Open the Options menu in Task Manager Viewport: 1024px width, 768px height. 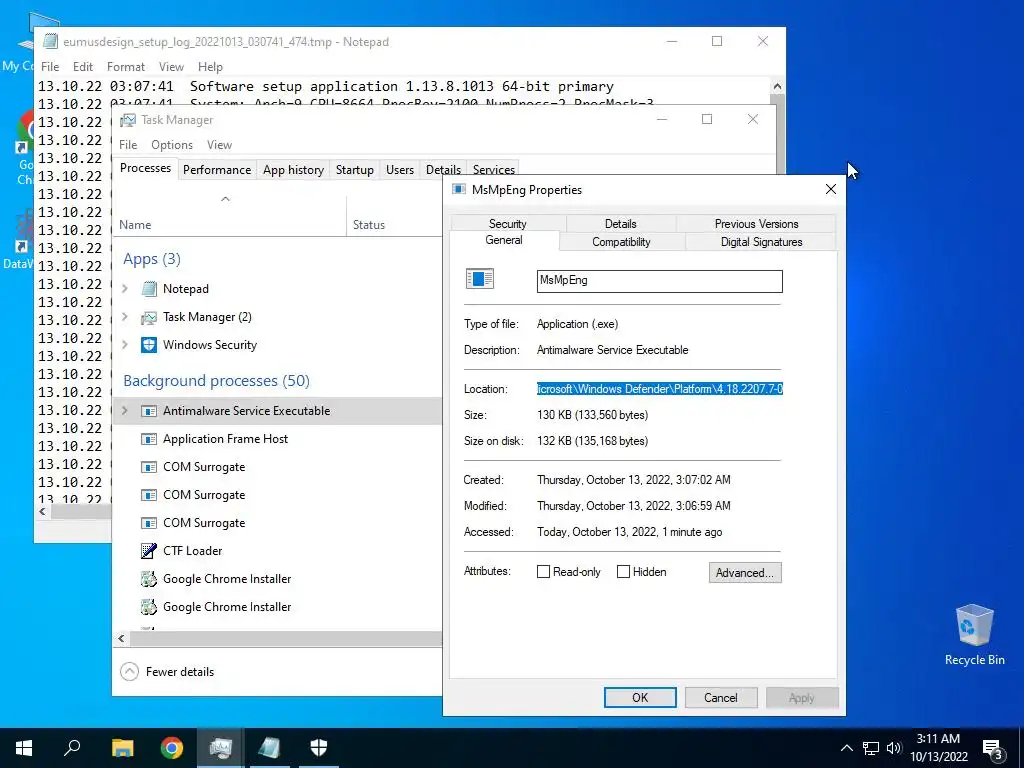172,145
